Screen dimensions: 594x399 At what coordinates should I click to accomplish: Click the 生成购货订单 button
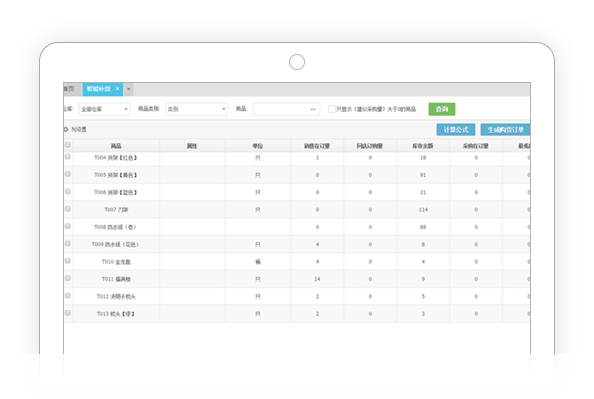(x=505, y=130)
